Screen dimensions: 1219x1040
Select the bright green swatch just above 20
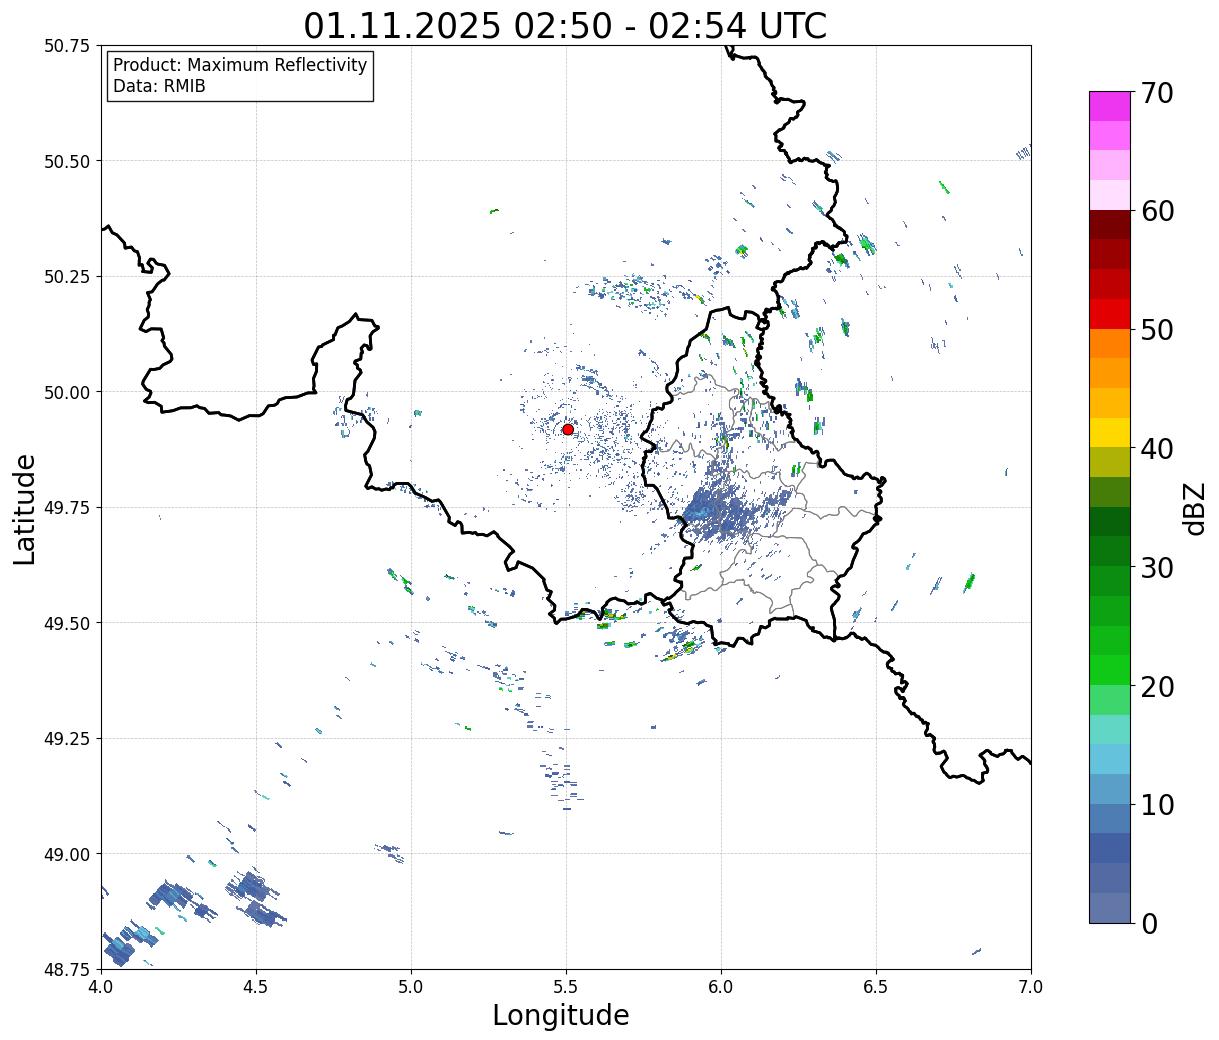1110,670
